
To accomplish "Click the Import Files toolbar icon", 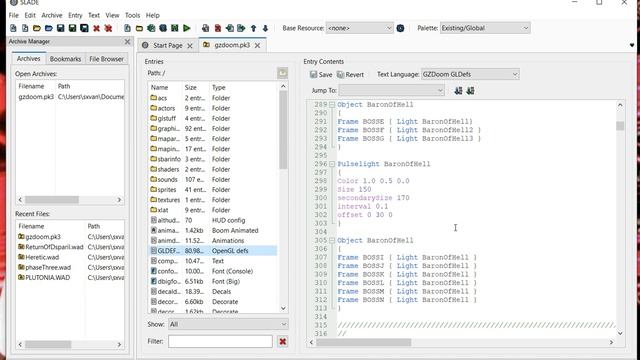I will [151, 28].
